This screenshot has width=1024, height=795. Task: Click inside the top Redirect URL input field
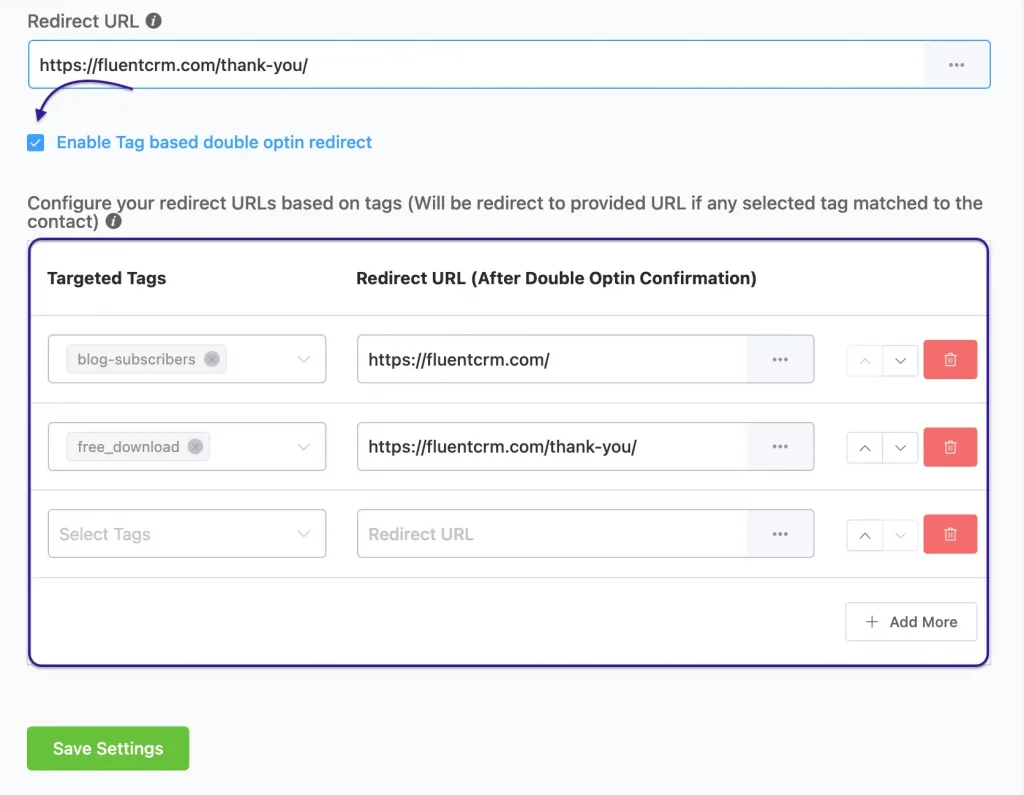pos(400,63)
